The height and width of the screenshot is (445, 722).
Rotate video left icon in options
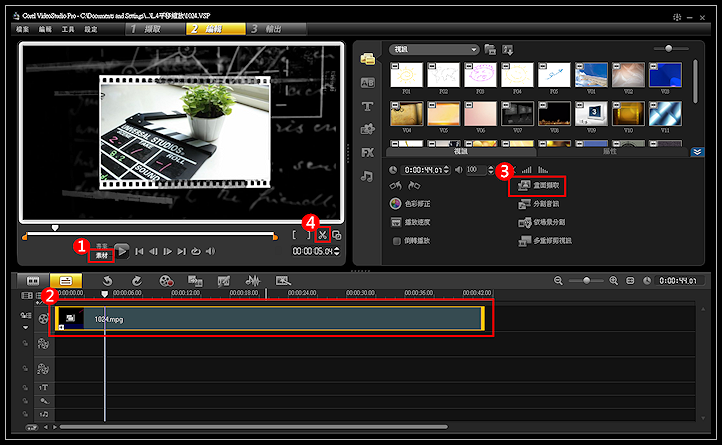coord(396,185)
